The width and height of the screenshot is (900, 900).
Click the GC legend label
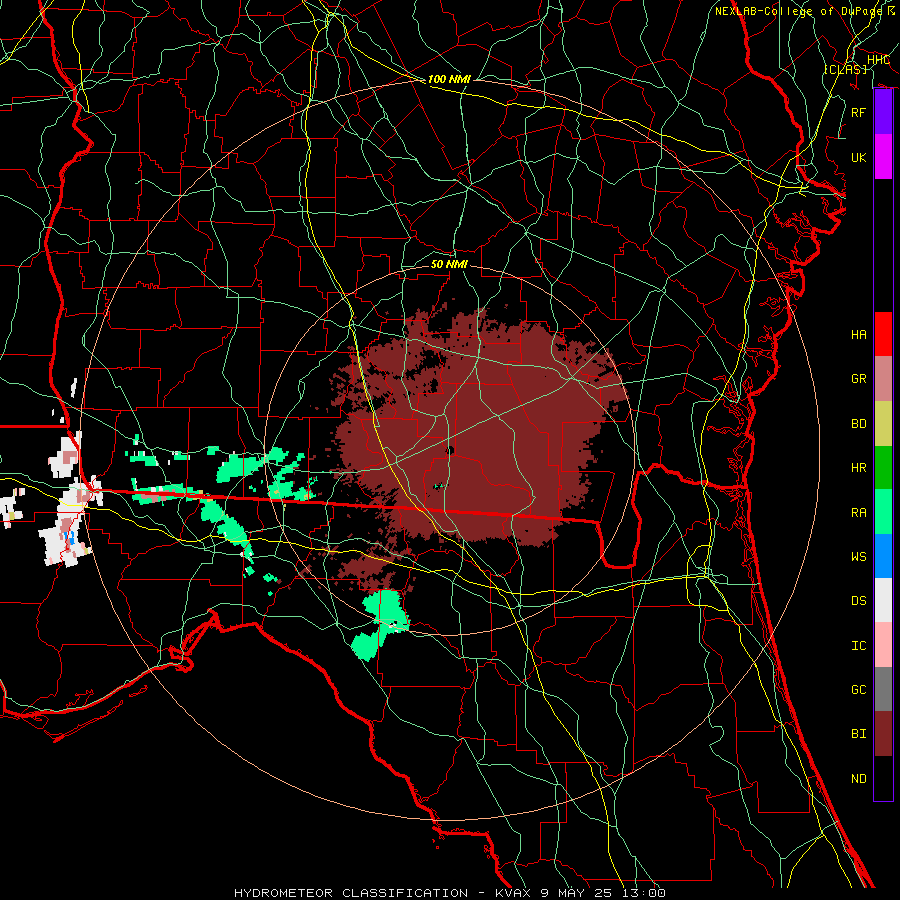[x=859, y=689]
